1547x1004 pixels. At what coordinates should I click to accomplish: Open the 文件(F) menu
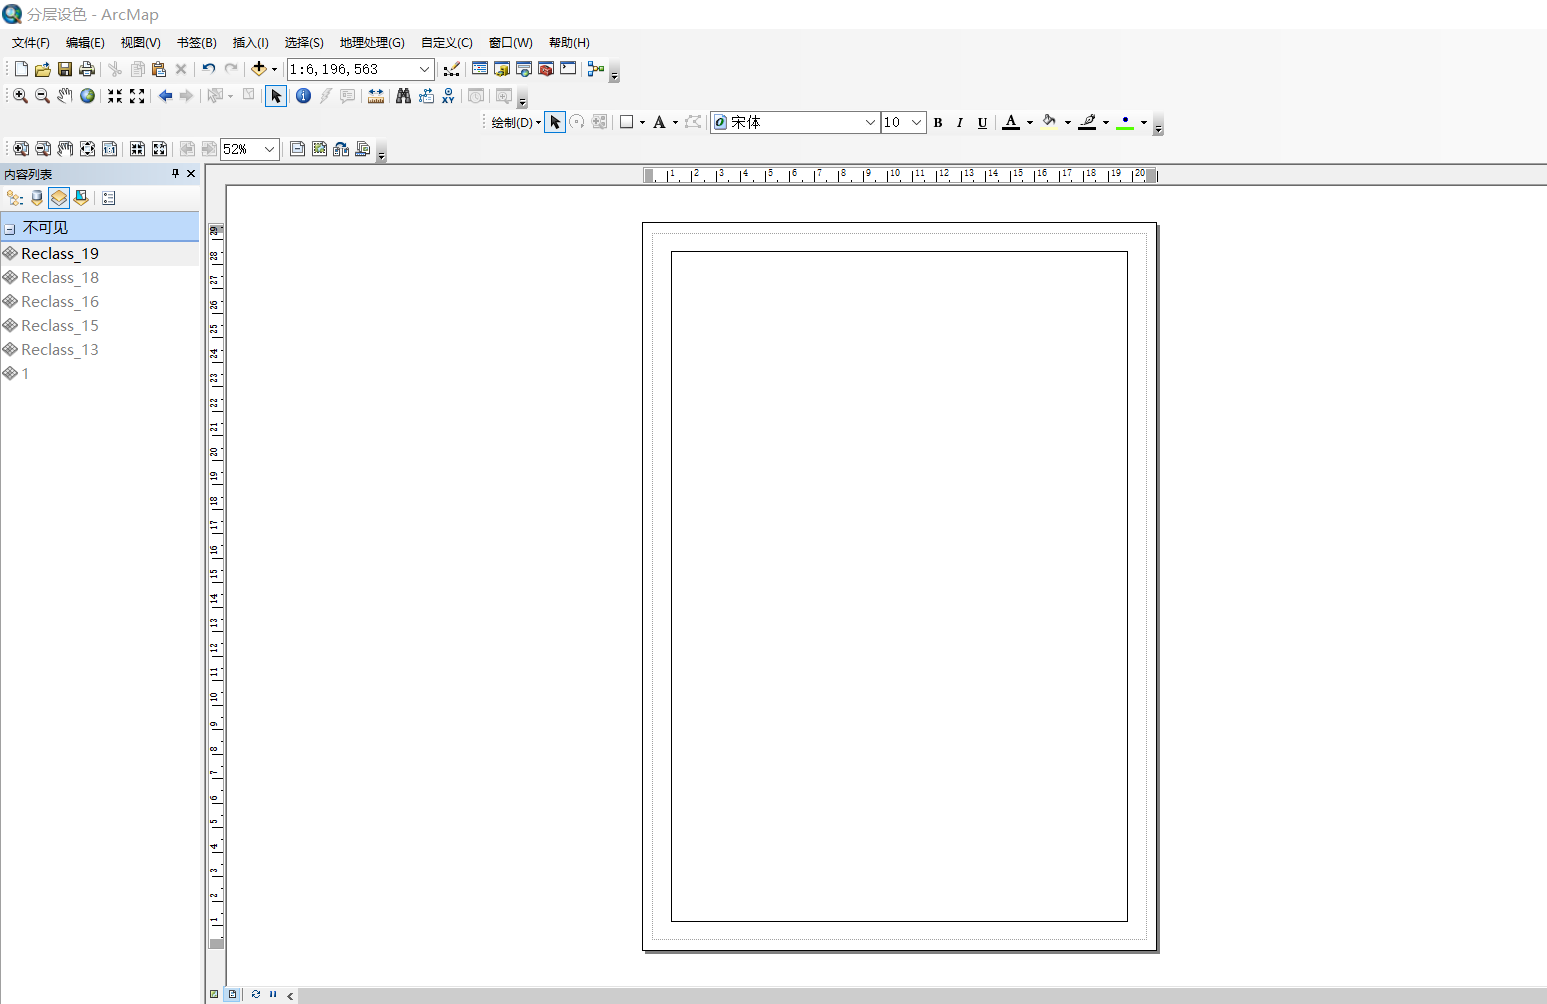pyautogui.click(x=31, y=43)
